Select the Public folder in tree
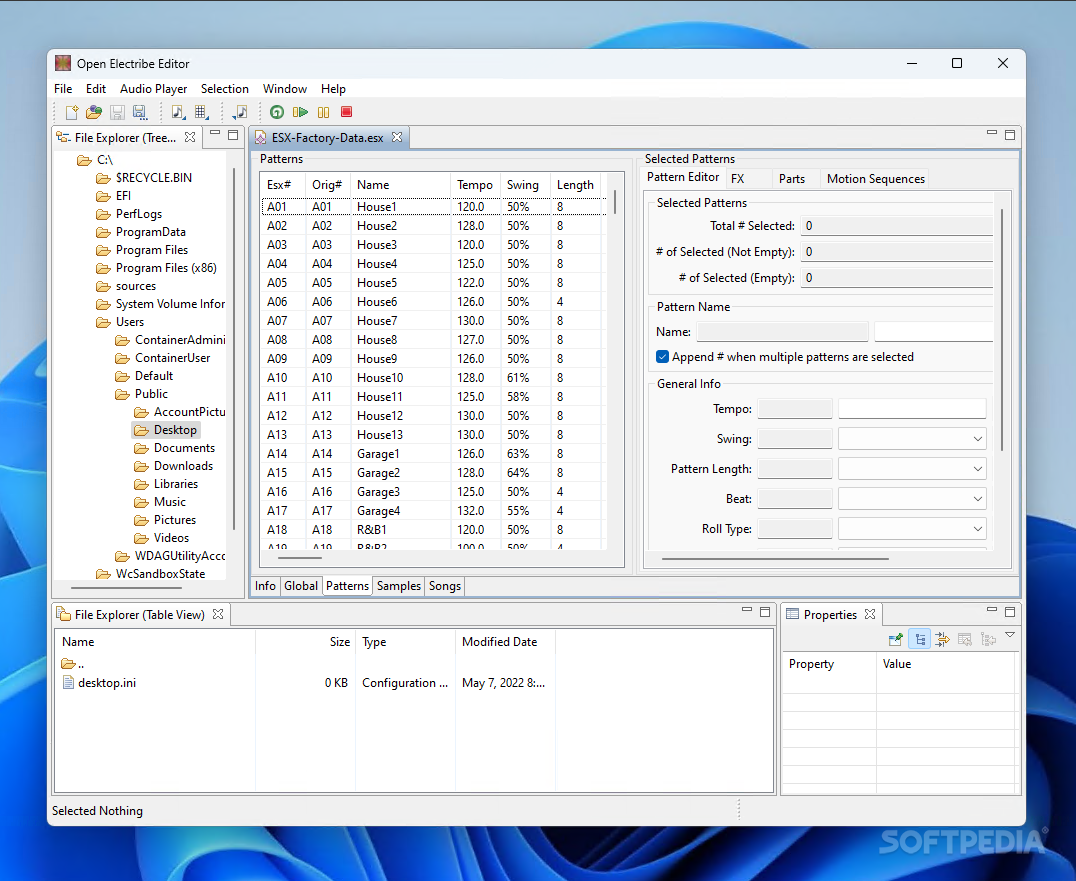 click(151, 394)
